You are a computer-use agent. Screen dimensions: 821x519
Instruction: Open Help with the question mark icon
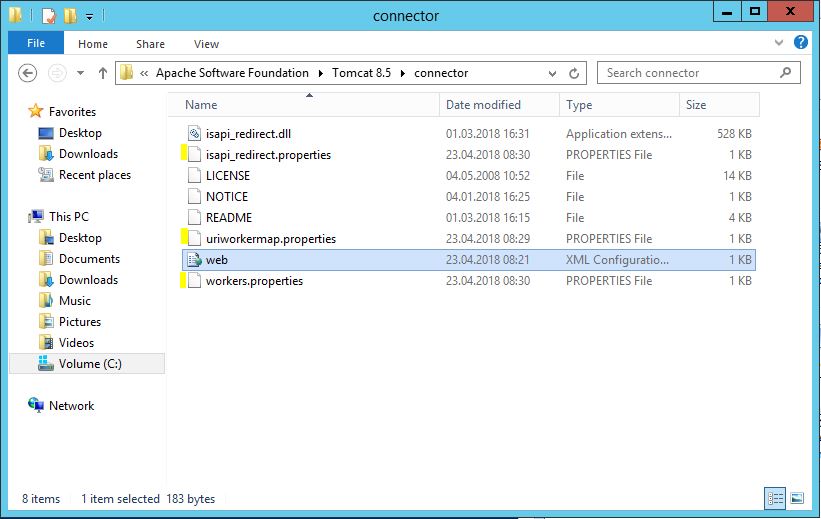pyautogui.click(x=801, y=42)
